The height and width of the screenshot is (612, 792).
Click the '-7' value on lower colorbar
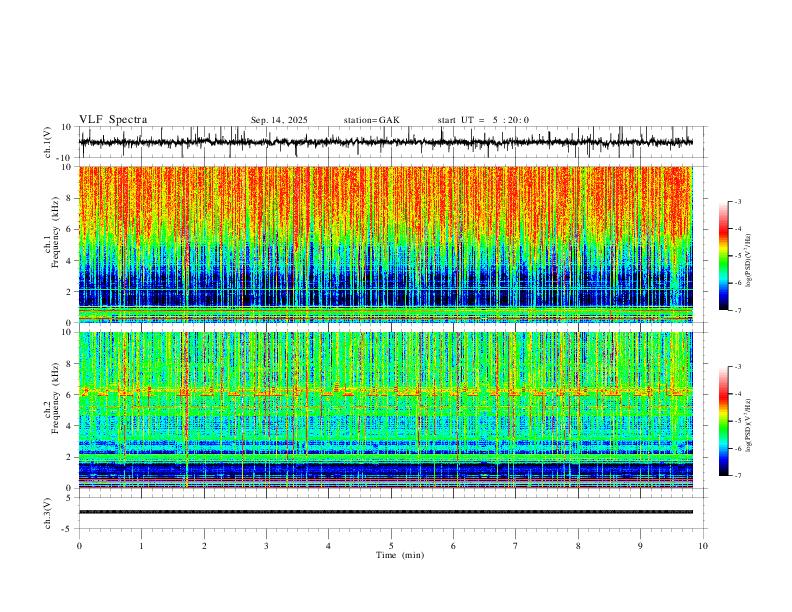point(737,475)
